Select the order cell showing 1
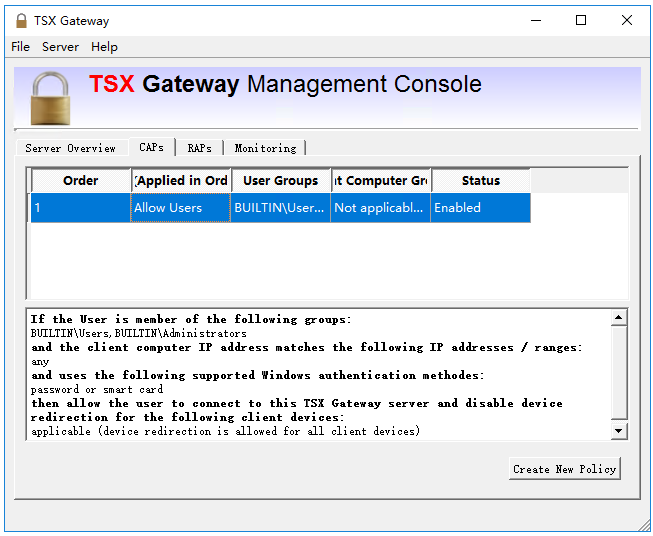This screenshot has width=653, height=536. click(81, 207)
